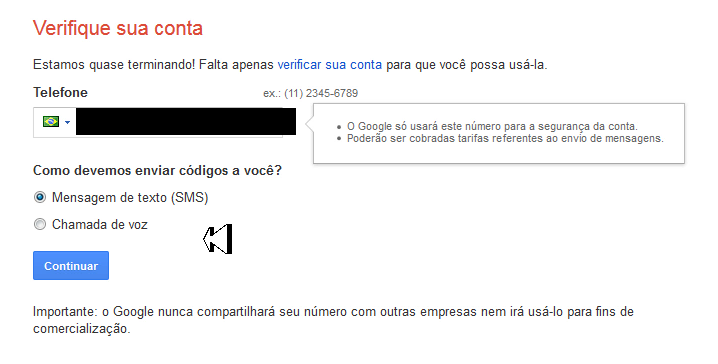Click the example number (11) 2345-6789
Screen dimensions: 718x364
coord(321,93)
